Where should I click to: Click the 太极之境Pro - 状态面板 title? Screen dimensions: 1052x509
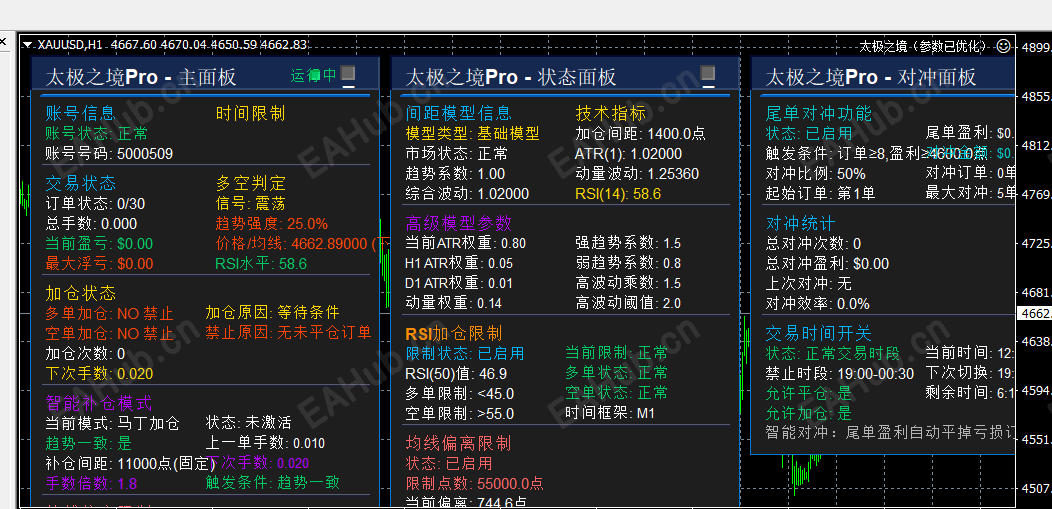pyautogui.click(x=511, y=77)
